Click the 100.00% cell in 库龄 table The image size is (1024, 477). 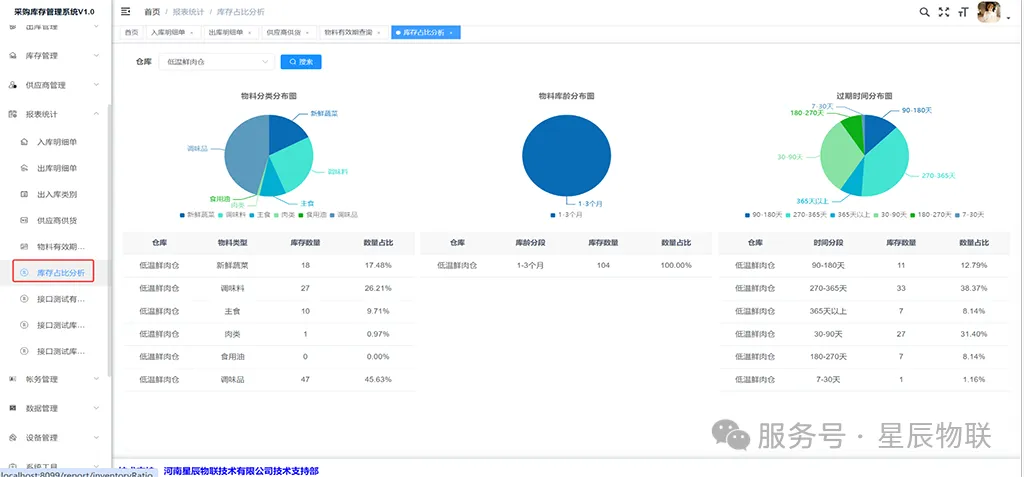click(x=677, y=265)
